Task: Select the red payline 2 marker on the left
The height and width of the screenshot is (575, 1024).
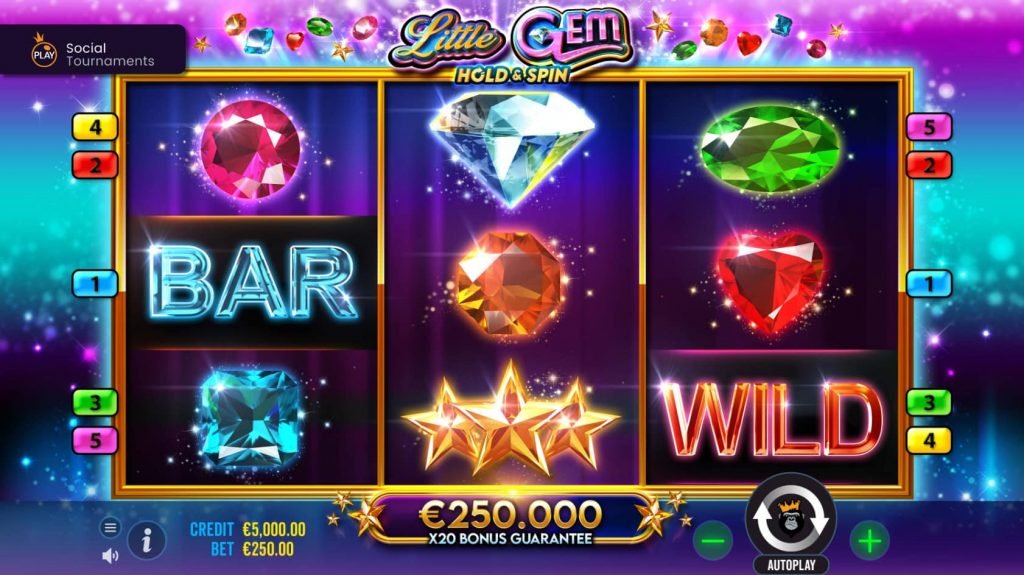Action: click(95, 165)
